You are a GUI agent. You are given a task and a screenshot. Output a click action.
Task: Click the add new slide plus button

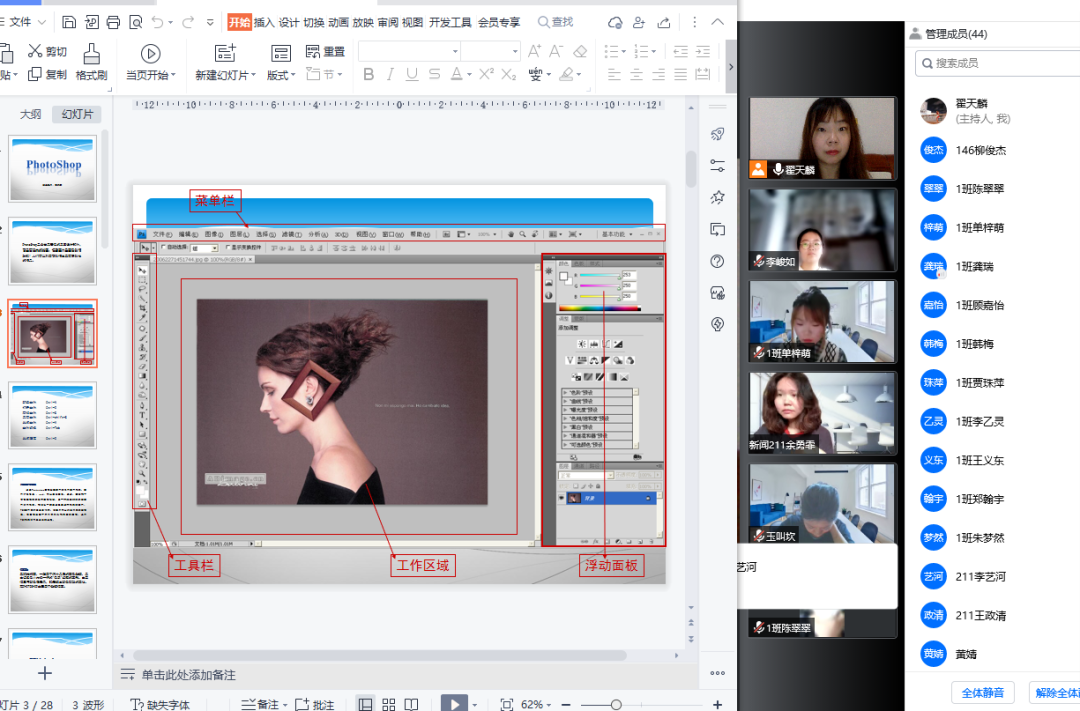coord(45,673)
